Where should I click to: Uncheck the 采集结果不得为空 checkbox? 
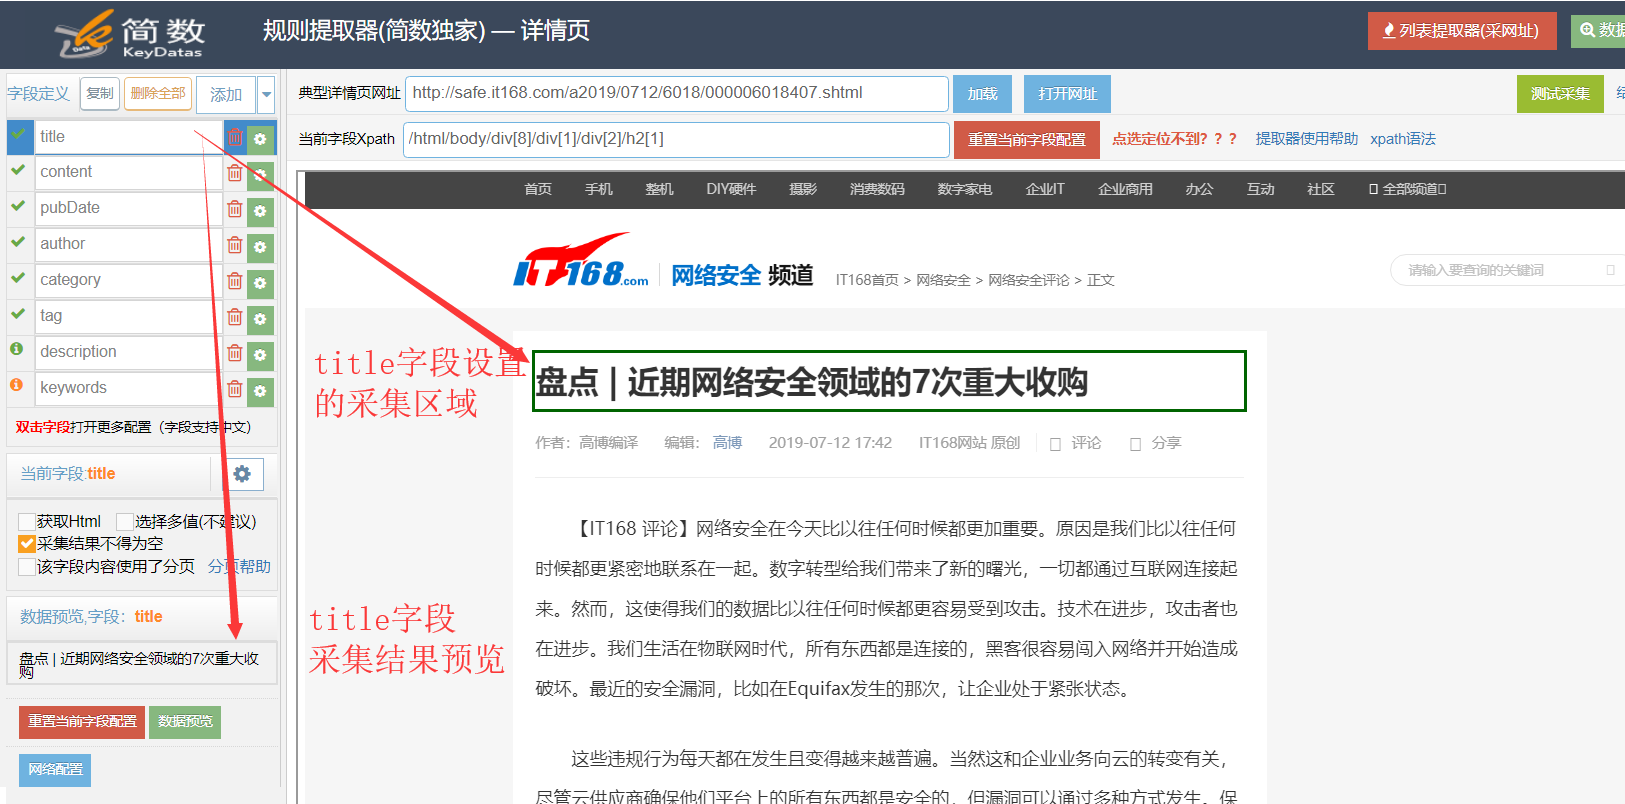pos(27,544)
